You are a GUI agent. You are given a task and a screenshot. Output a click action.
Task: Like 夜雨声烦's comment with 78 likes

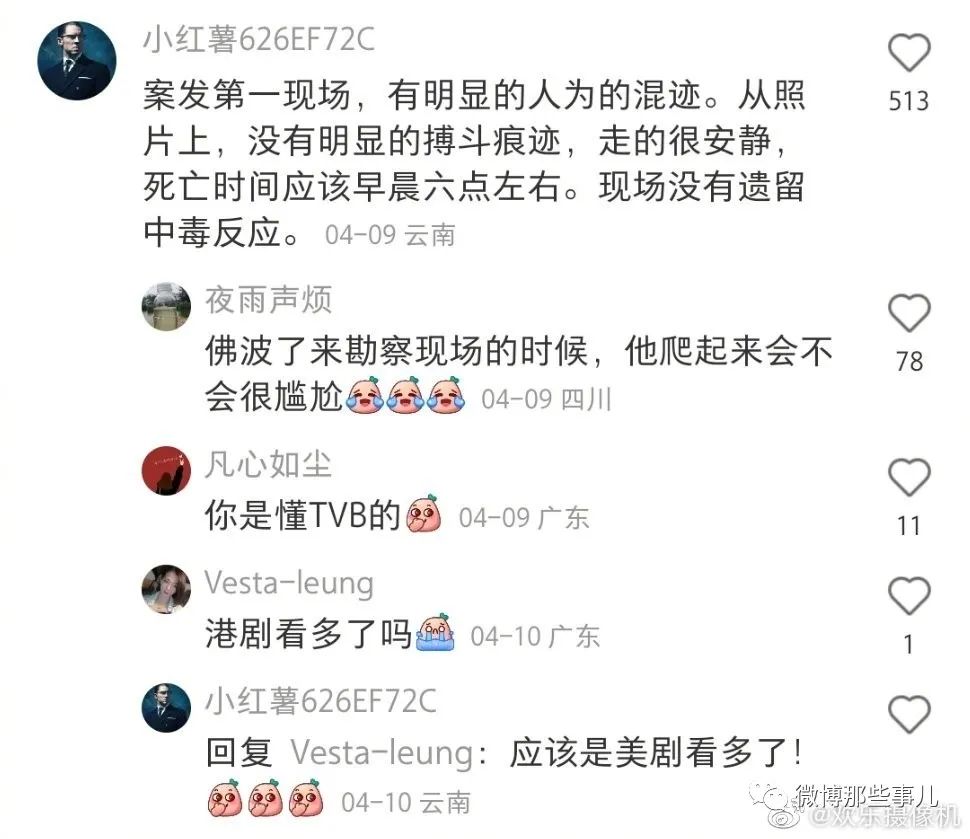pyautogui.click(x=909, y=313)
